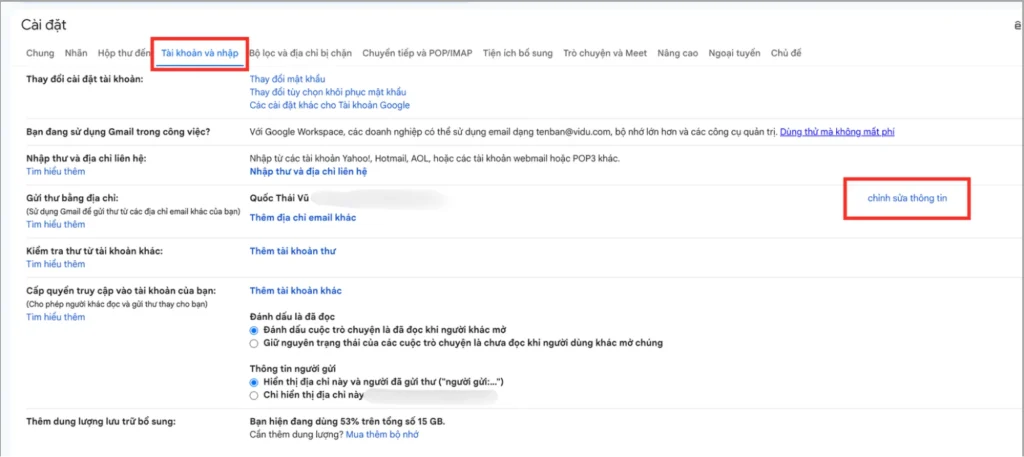
Task: Open Các cài đặt khác cho Tài khoản Google
Action: [330, 105]
